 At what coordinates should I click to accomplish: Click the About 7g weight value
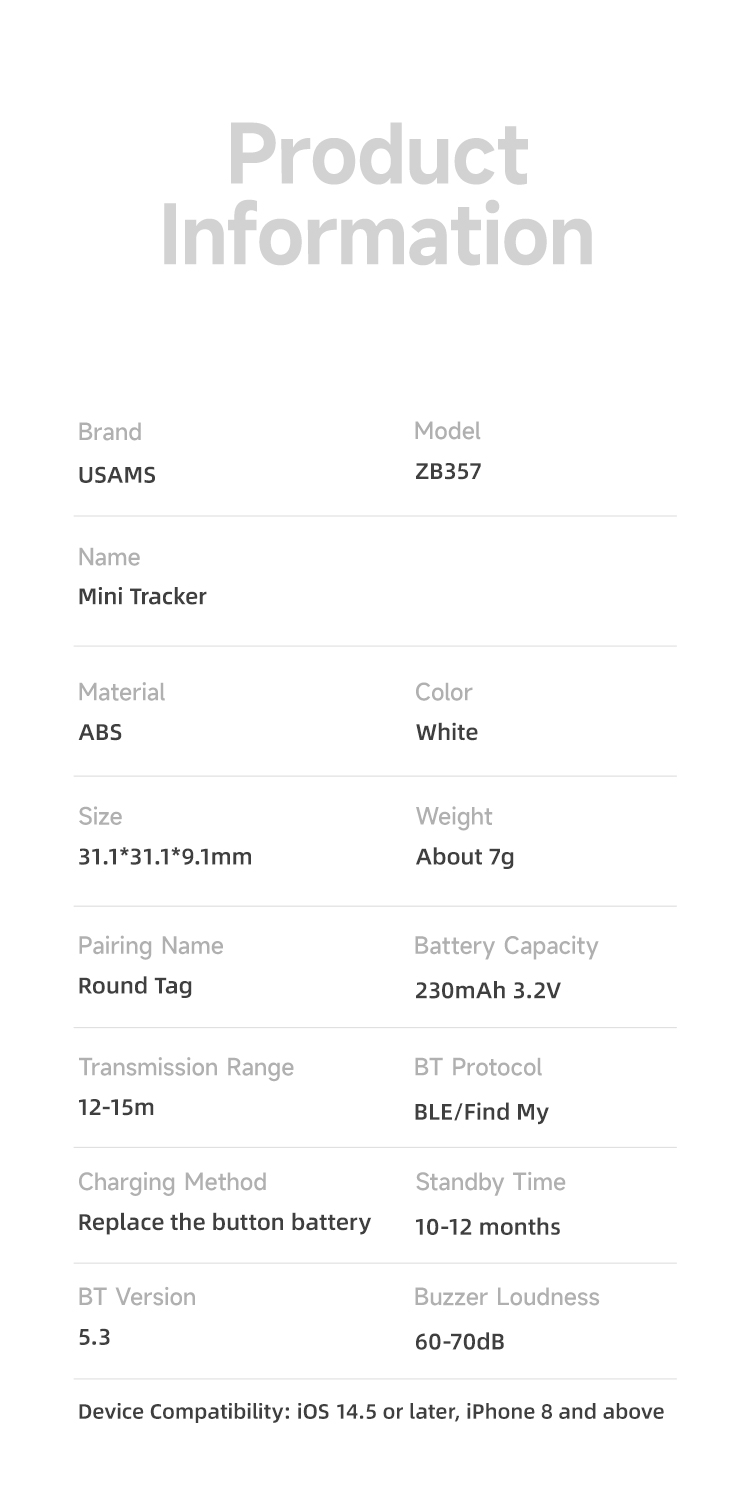[465, 857]
